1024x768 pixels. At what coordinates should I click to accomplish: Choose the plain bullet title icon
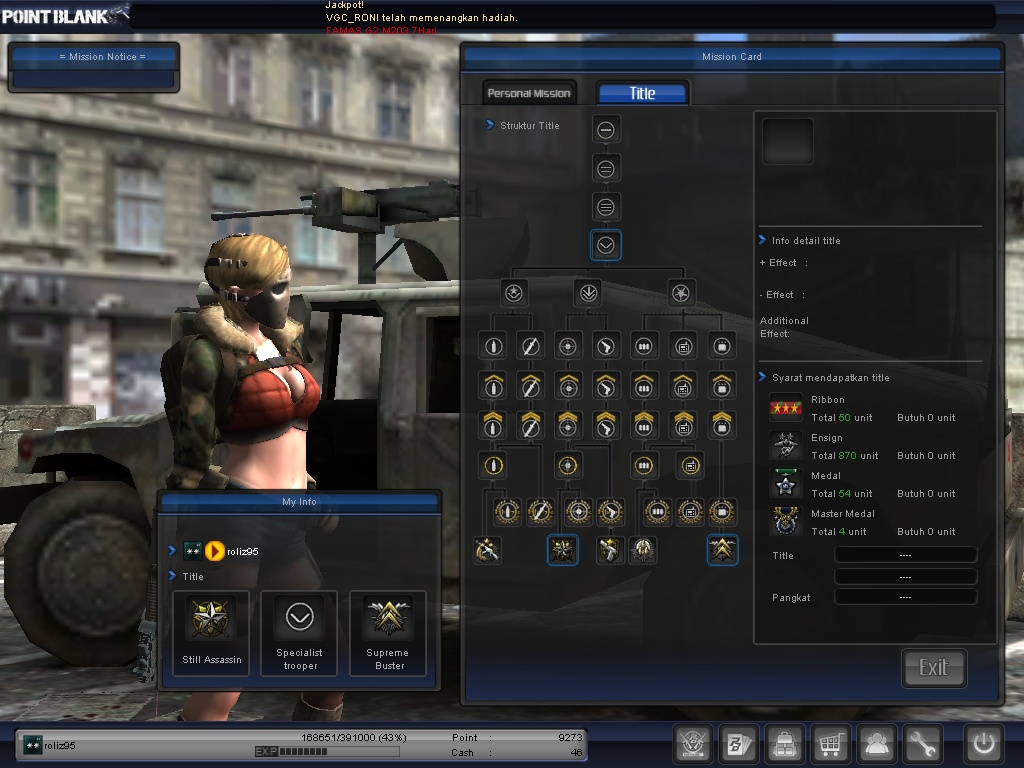click(493, 346)
